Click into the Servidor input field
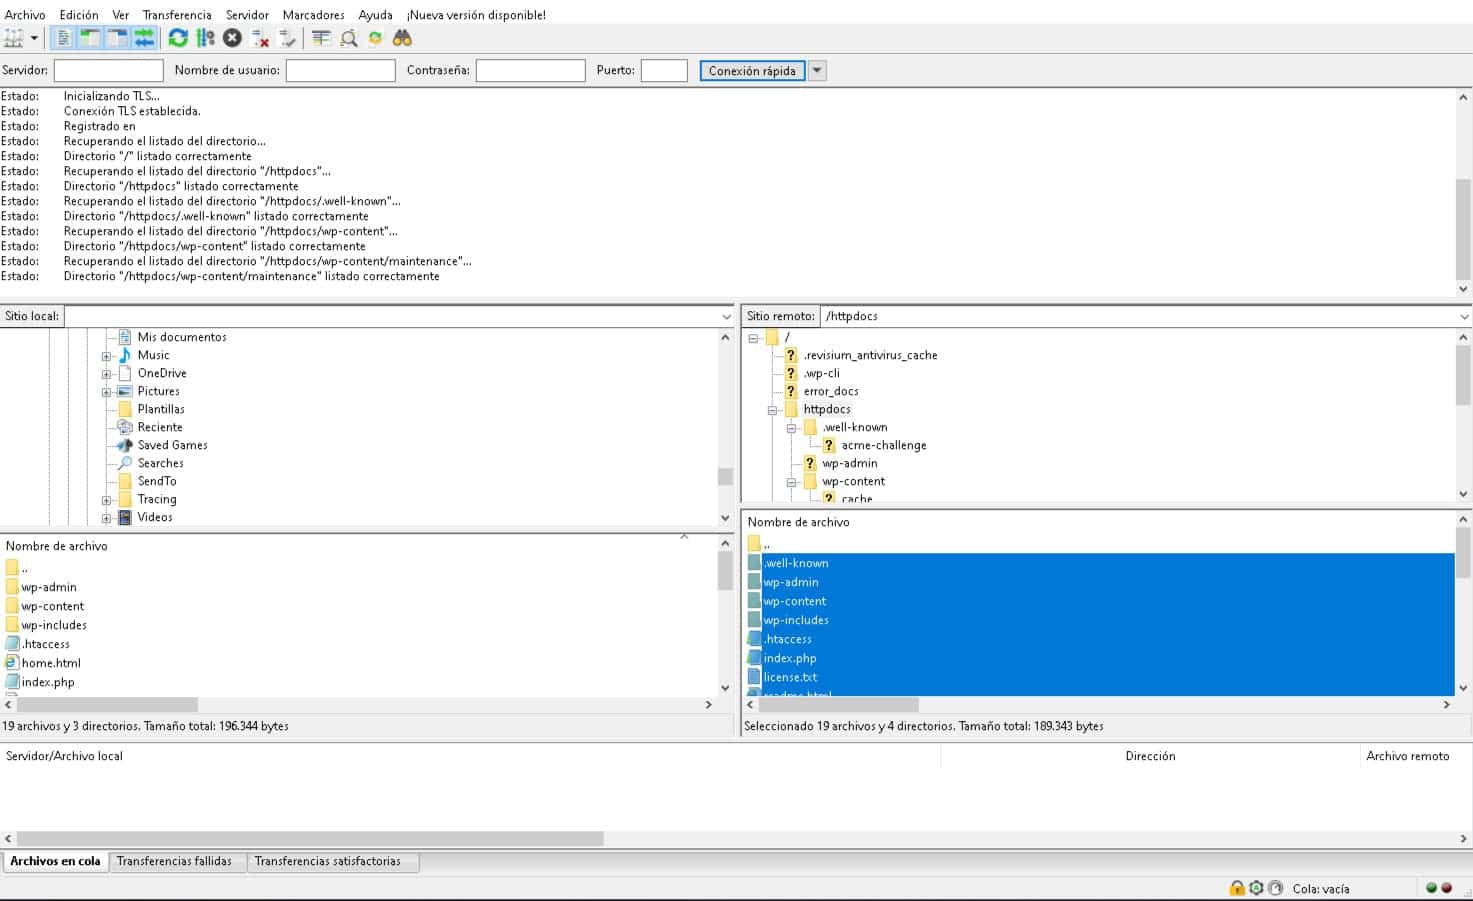Image resolution: width=1473 pixels, height=901 pixels. 108,71
